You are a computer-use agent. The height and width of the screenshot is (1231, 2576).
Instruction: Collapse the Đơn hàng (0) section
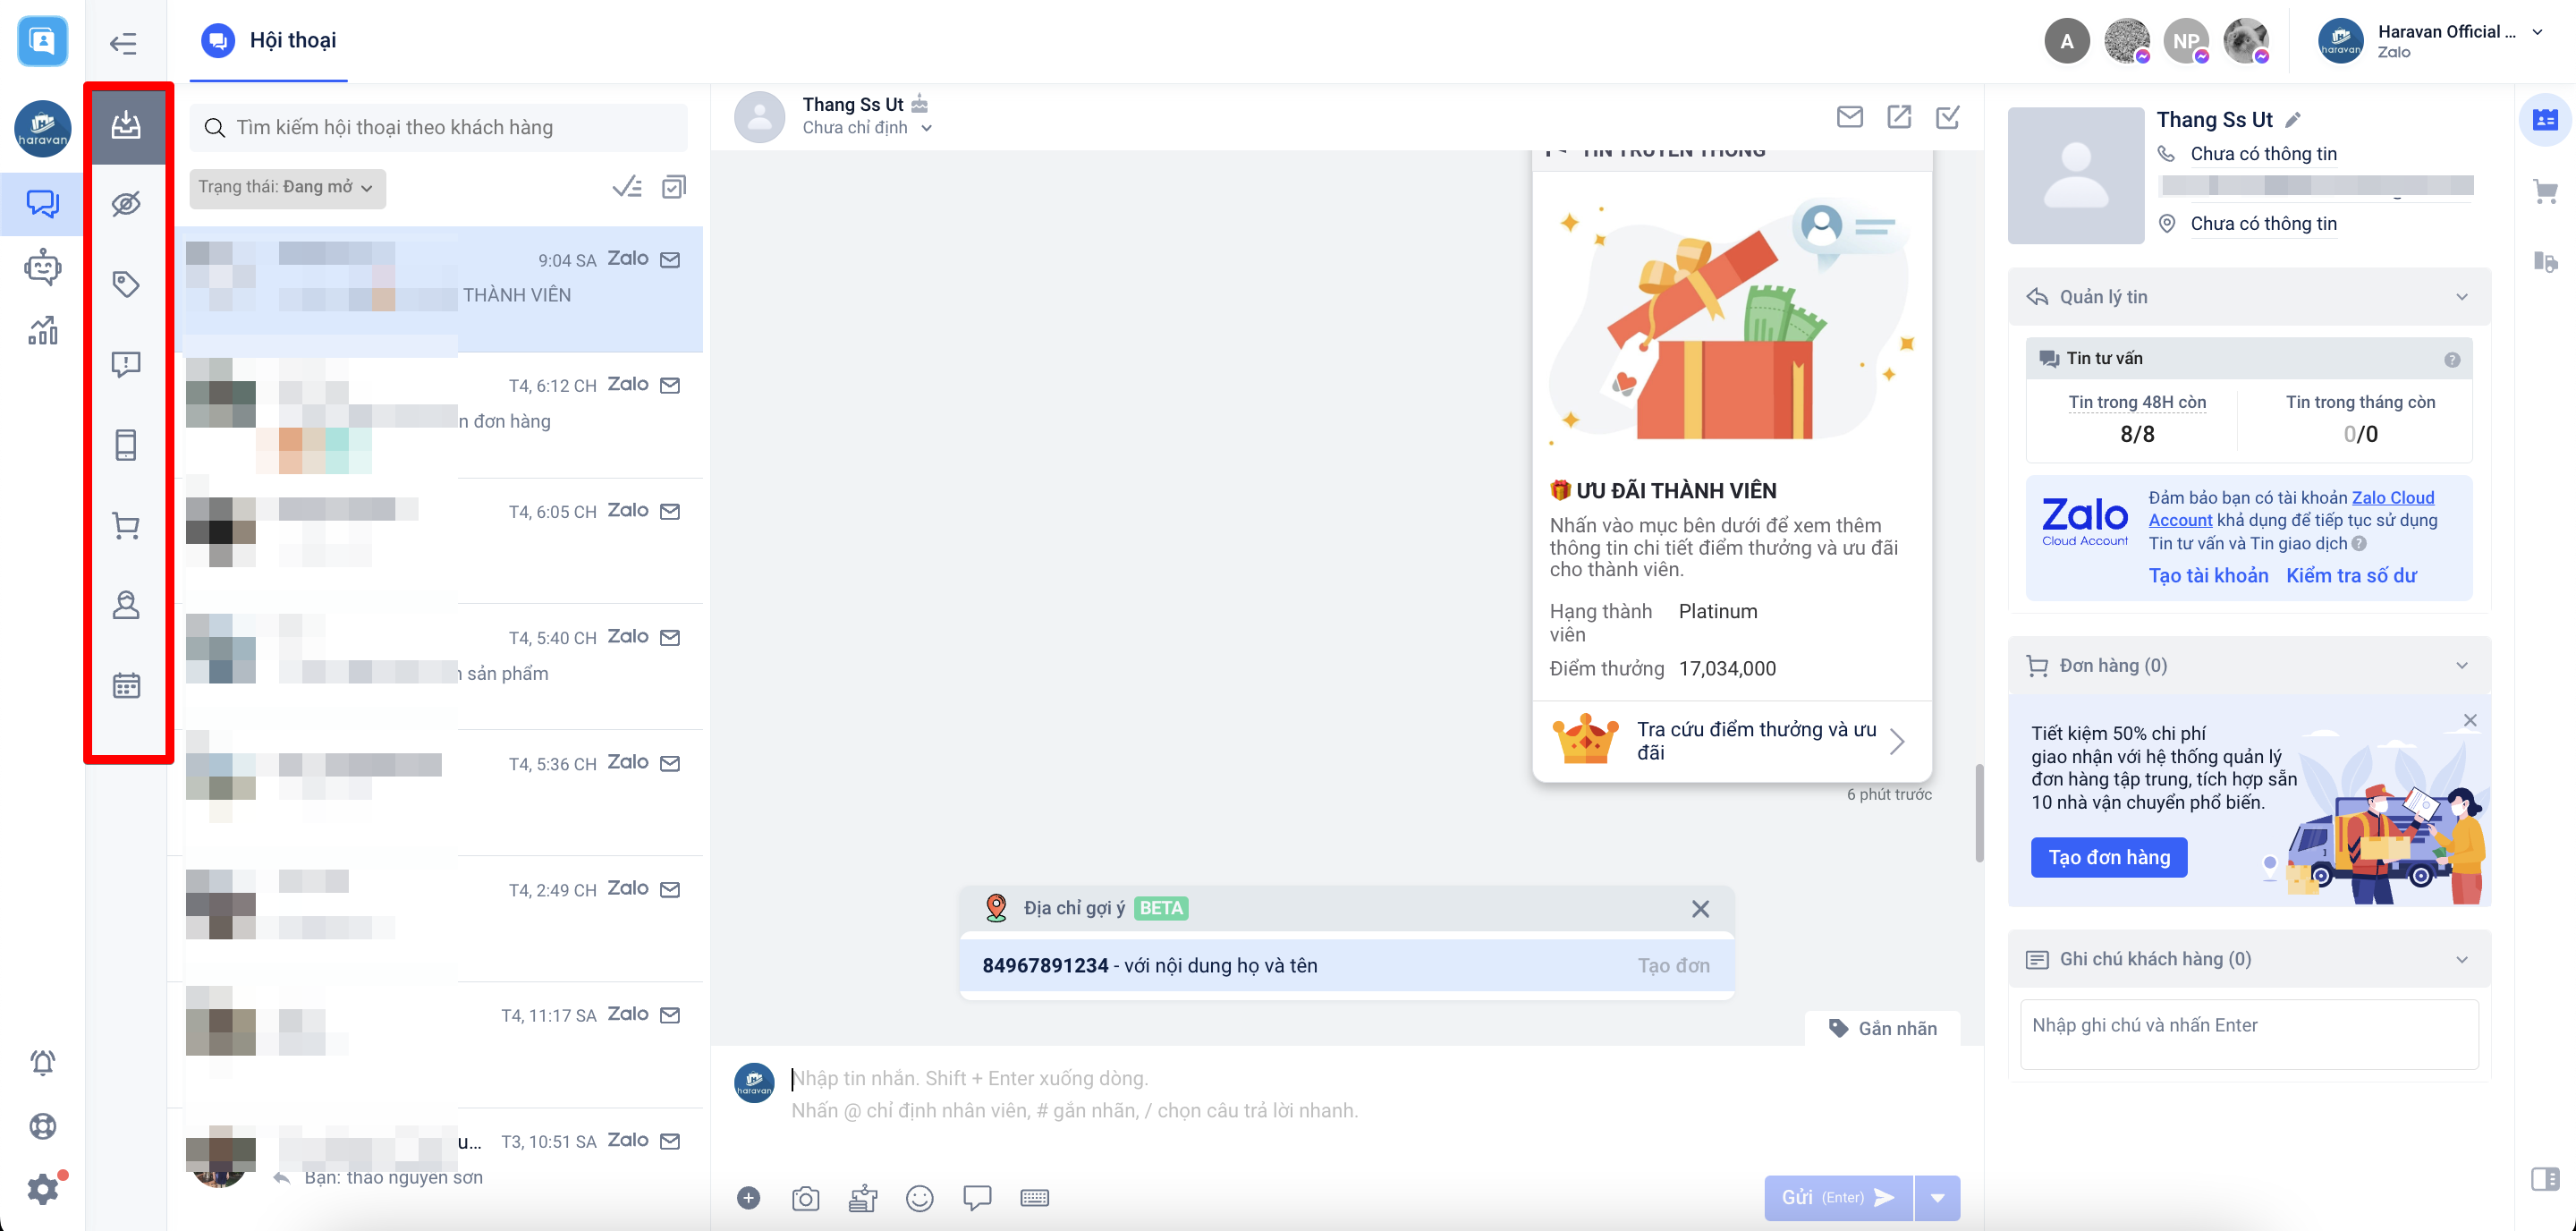click(2461, 666)
